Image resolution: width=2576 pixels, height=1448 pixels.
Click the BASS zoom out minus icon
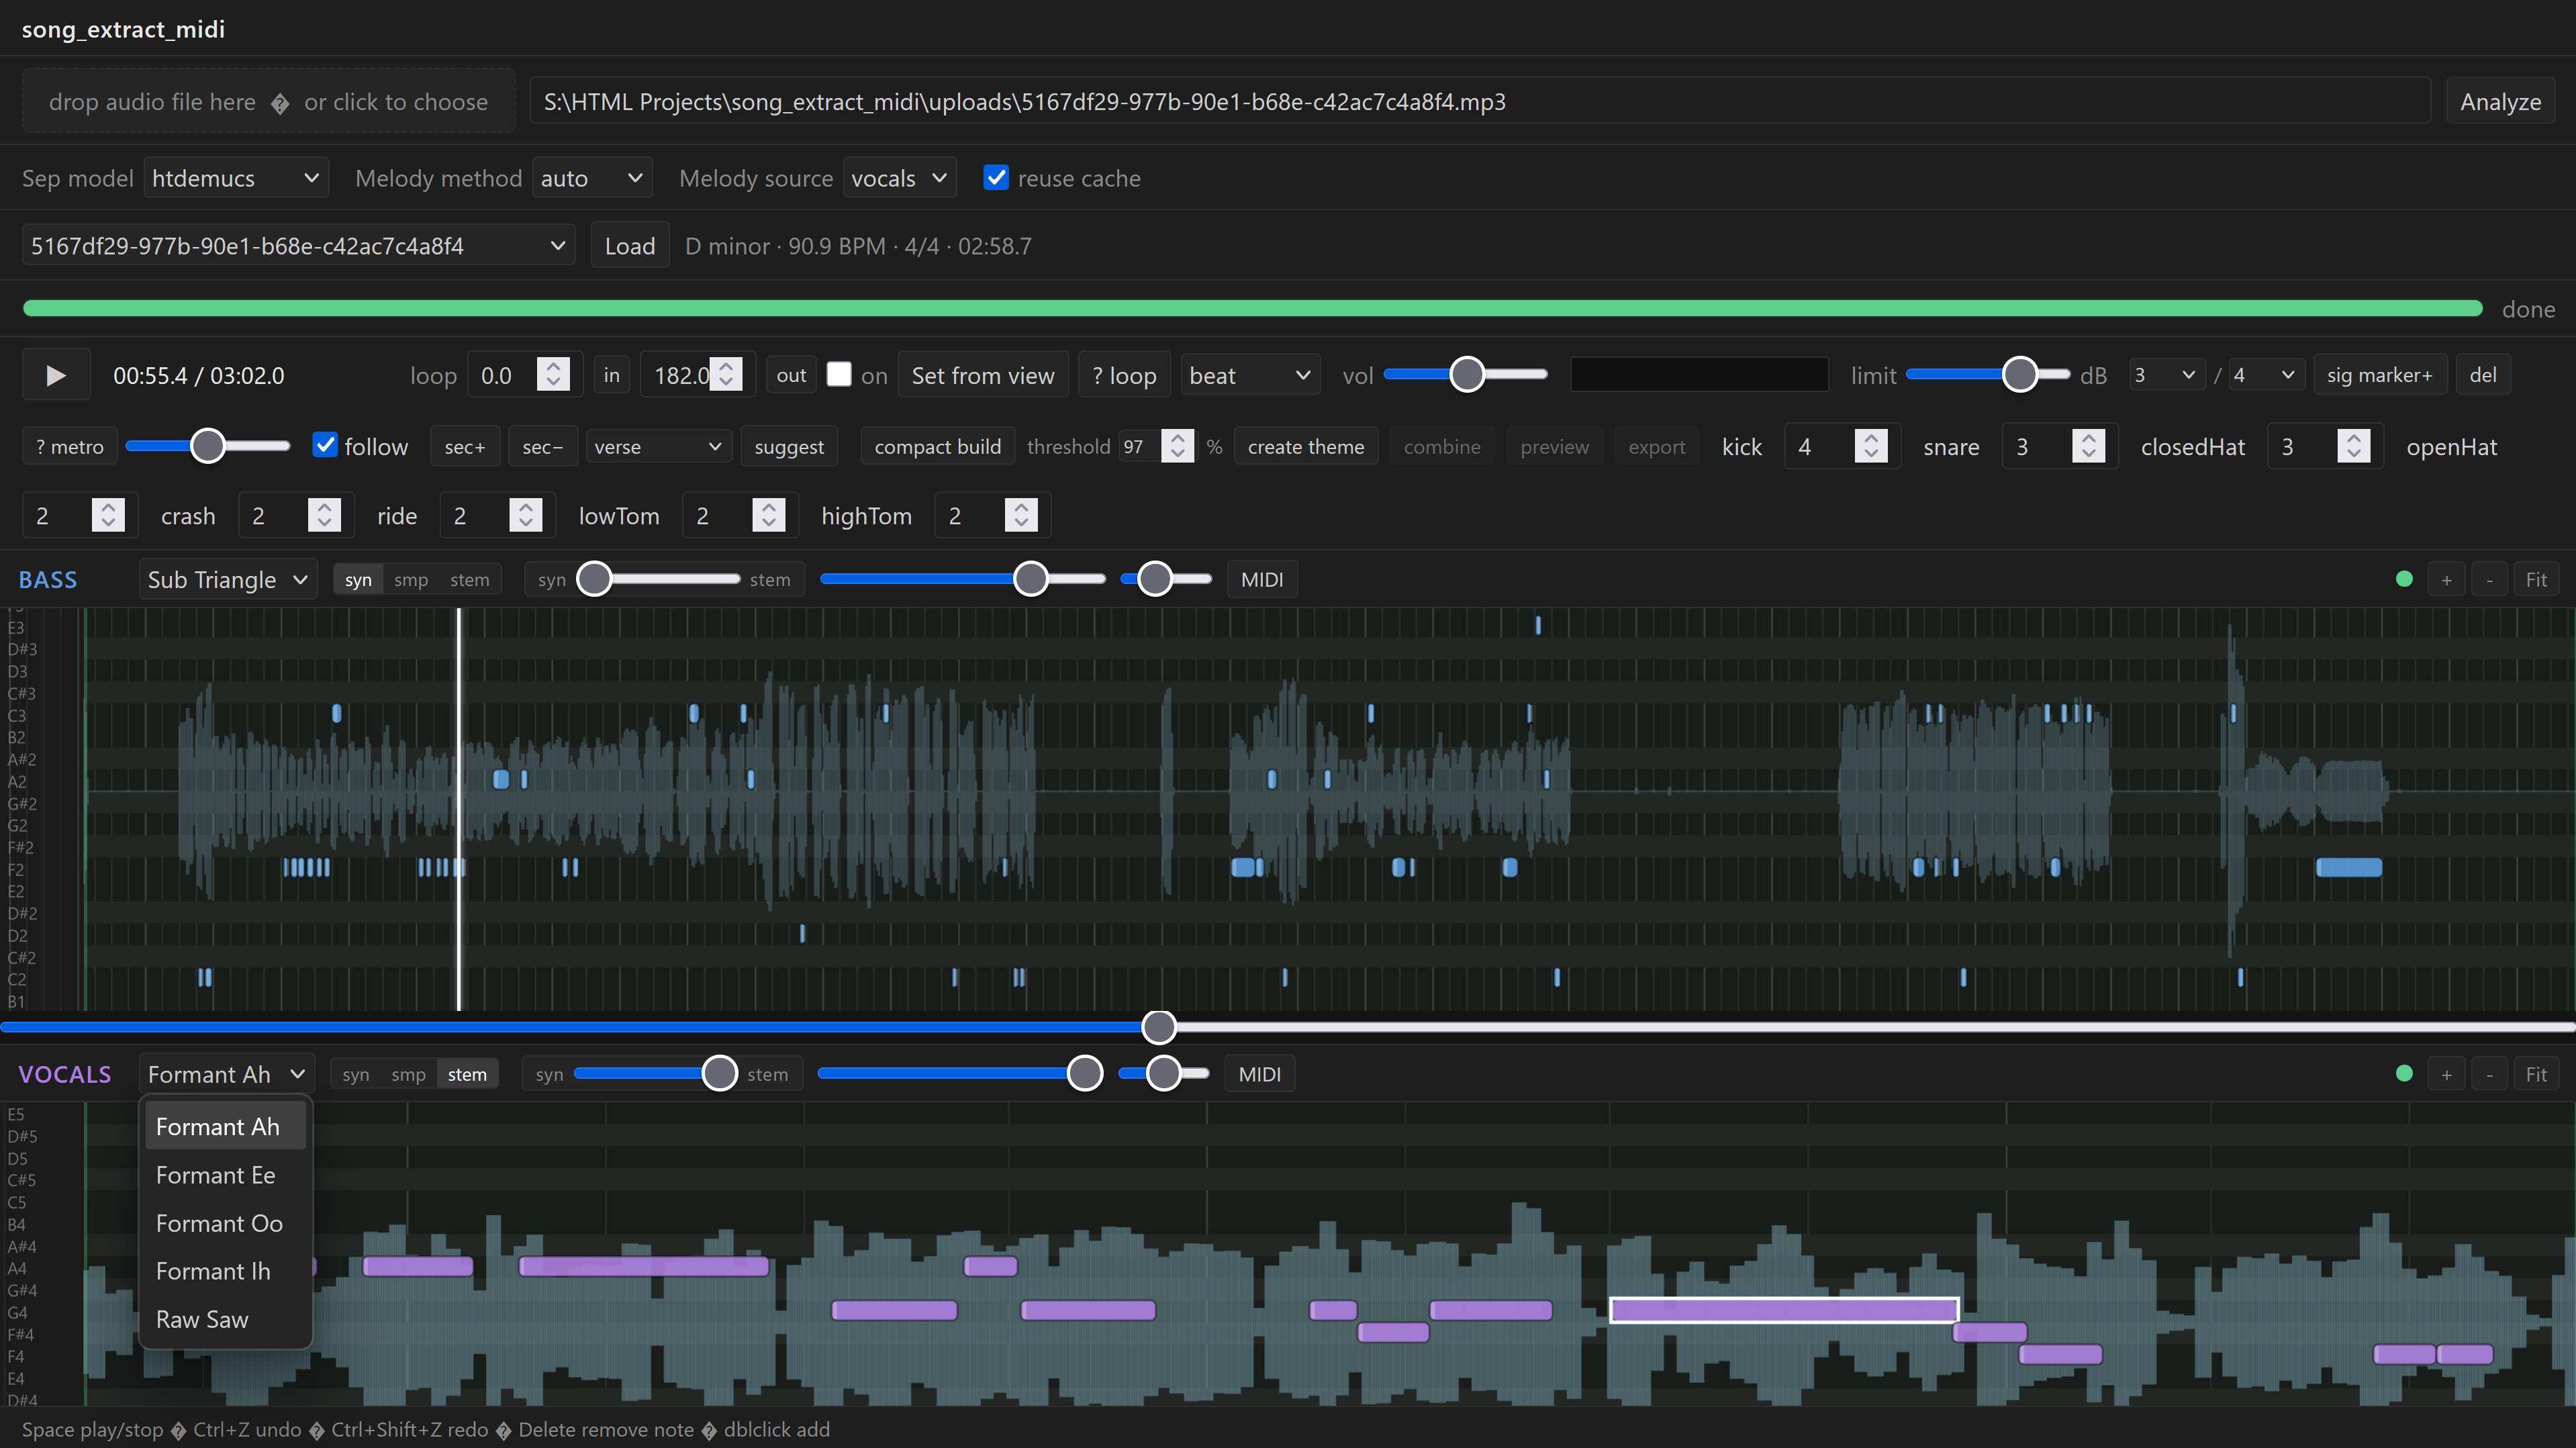pos(2489,580)
